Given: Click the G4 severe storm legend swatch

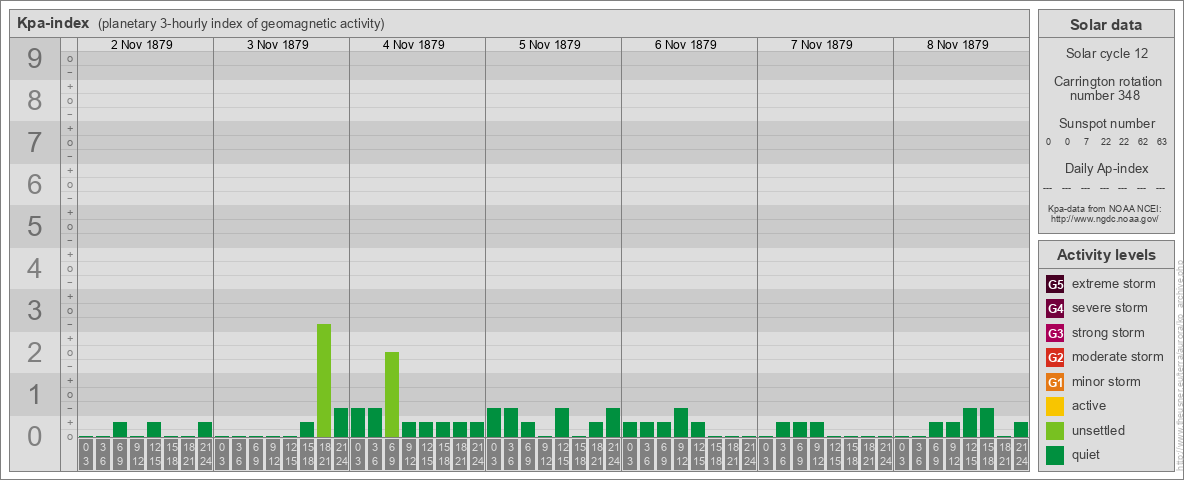Looking at the screenshot, I should (x=1055, y=309).
